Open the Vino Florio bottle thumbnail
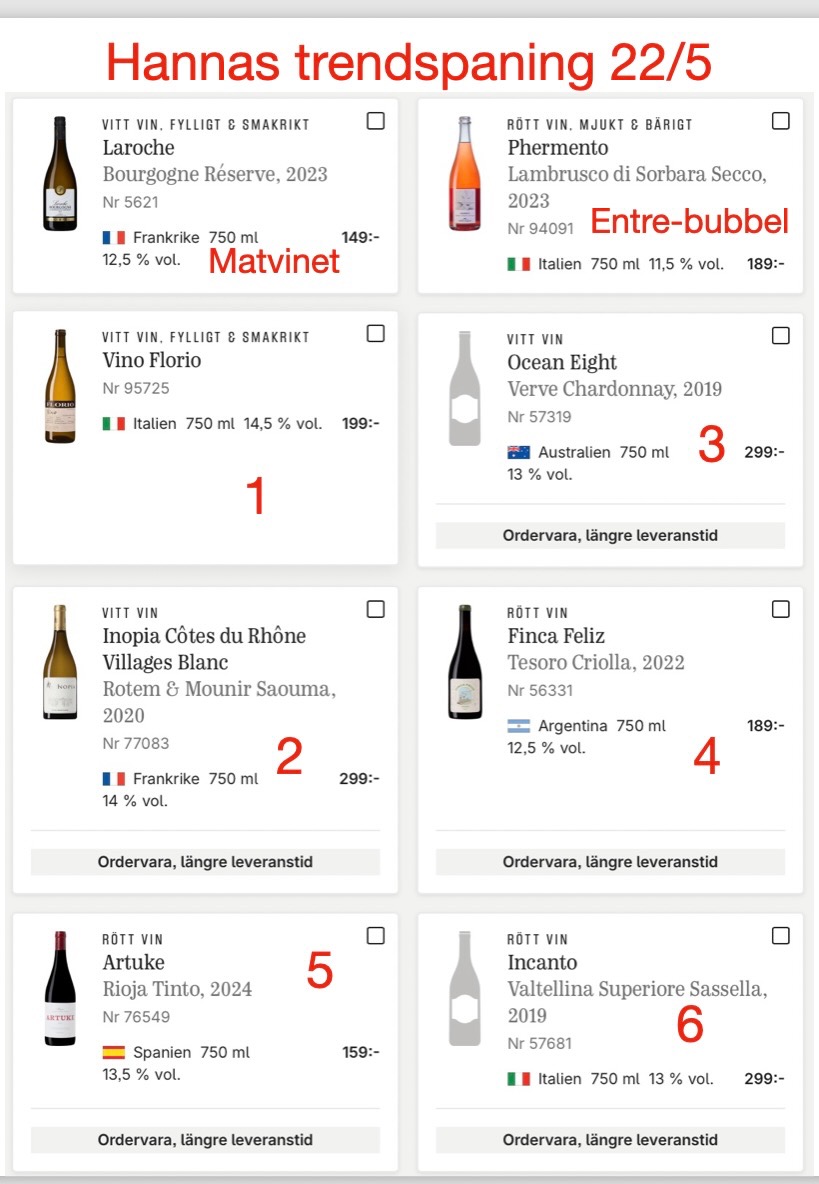 coord(60,386)
